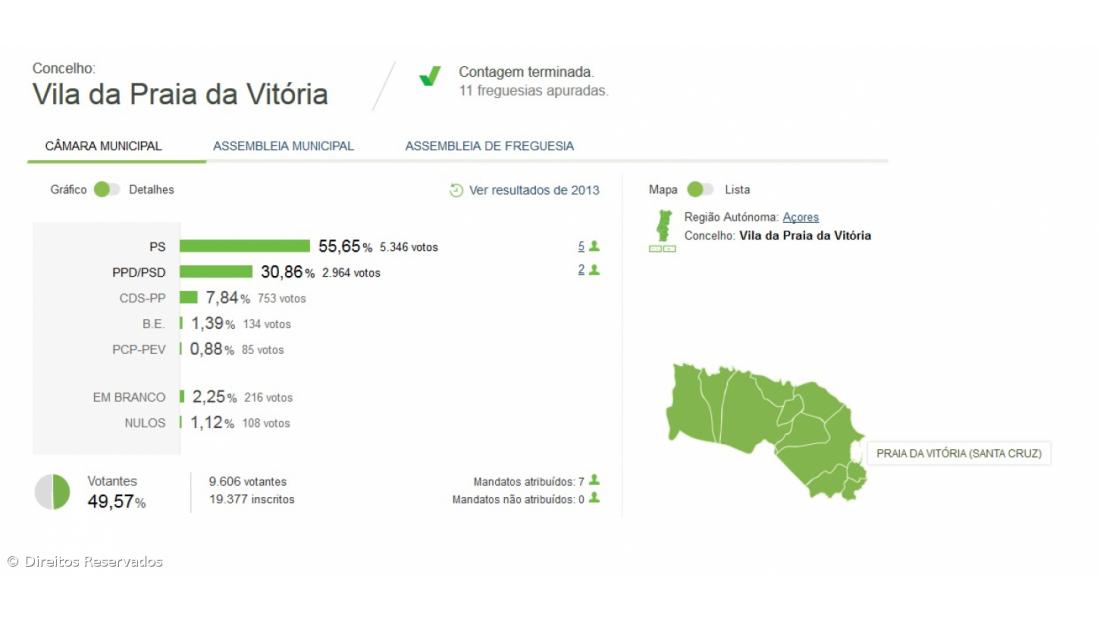Click the green PS result bar
This screenshot has width=1100, height=620.
[245, 246]
